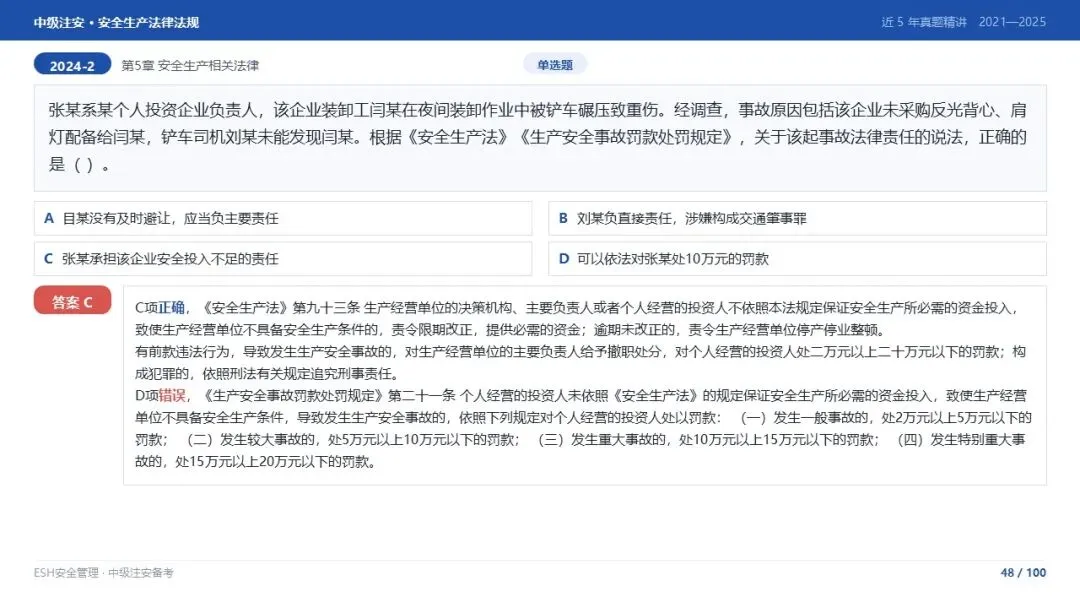Click the blue 正确 word in explanation
The height and width of the screenshot is (608, 1080).
pyautogui.click(x=172, y=308)
